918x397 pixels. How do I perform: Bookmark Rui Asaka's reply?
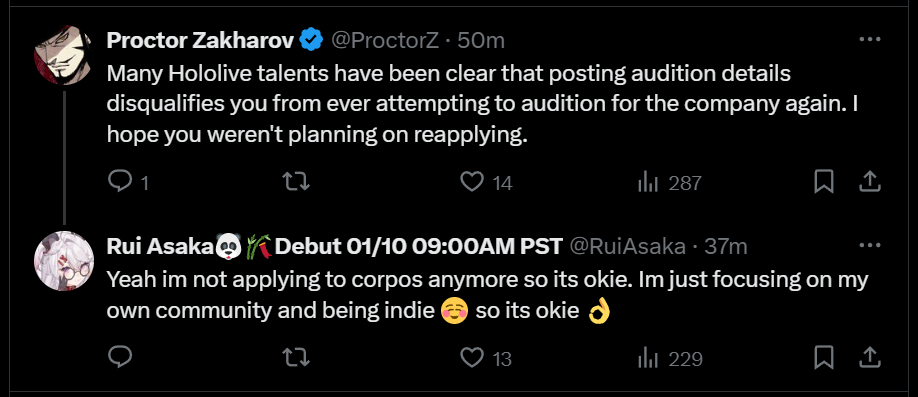pyautogui.click(x=824, y=358)
